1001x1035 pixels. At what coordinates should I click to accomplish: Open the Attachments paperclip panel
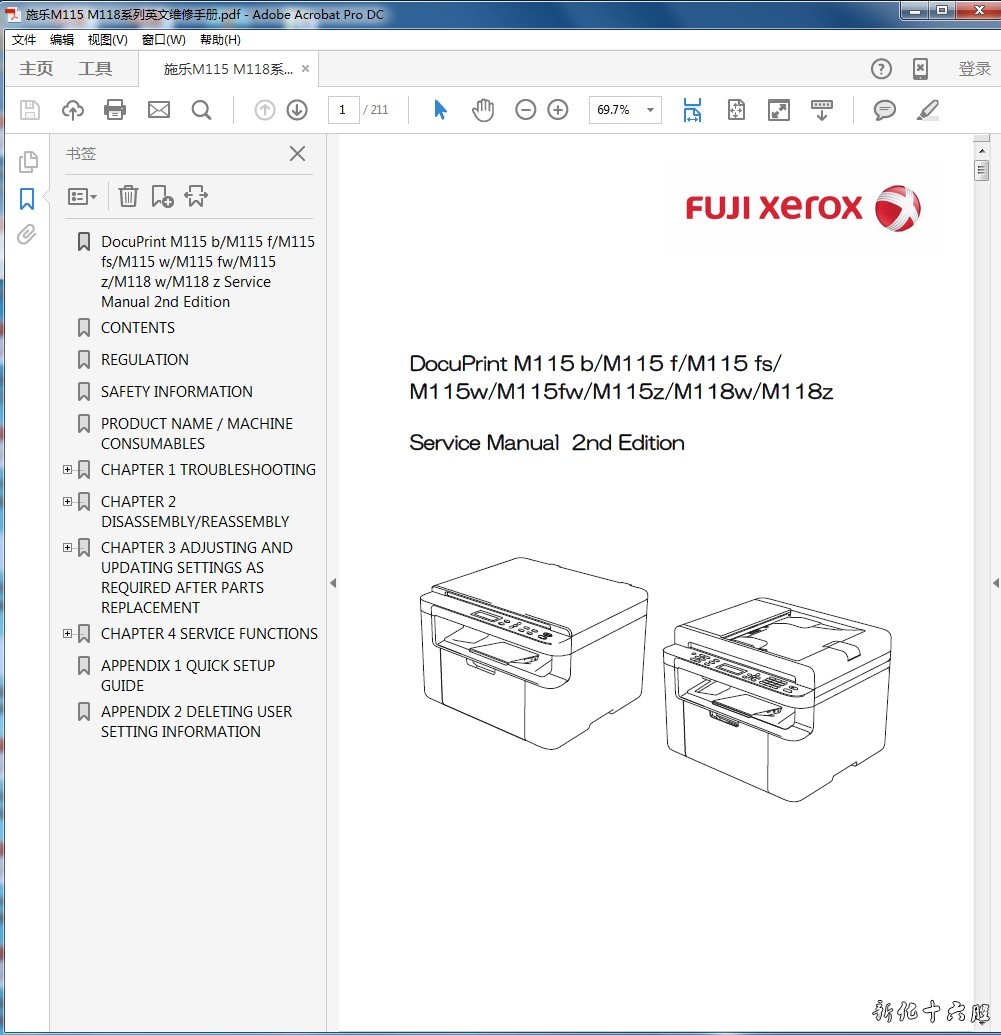pyautogui.click(x=27, y=235)
